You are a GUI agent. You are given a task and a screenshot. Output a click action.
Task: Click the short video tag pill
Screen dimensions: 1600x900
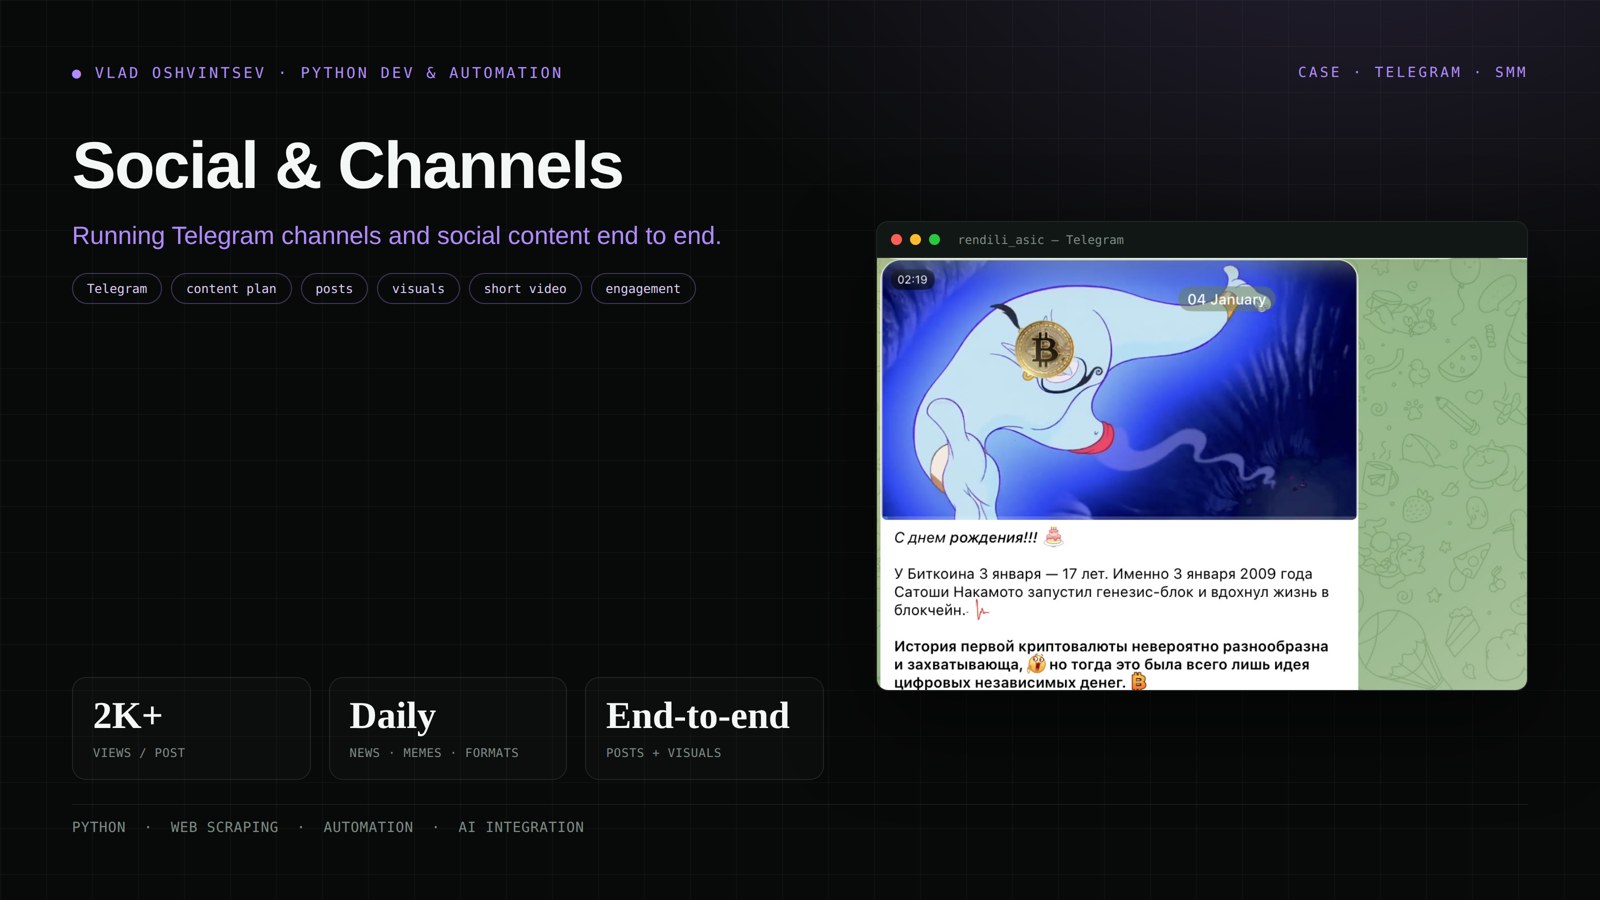pyautogui.click(x=525, y=289)
